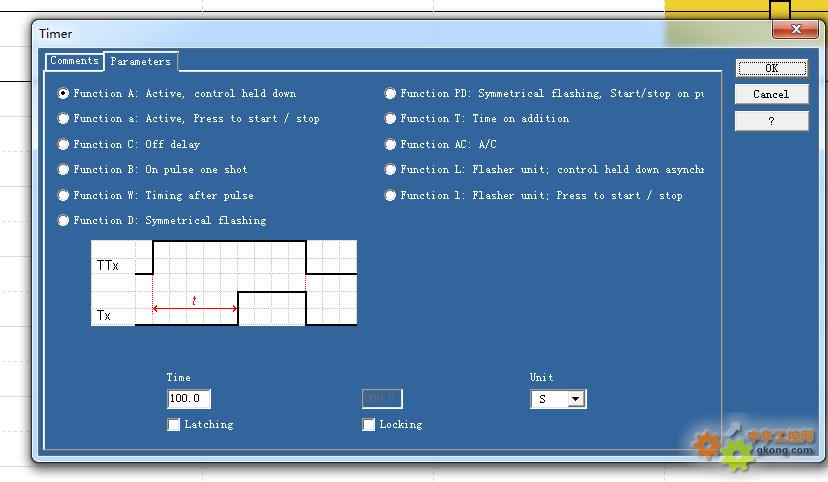The image size is (828, 482).
Task: Click the ? help button
Action: point(771,121)
